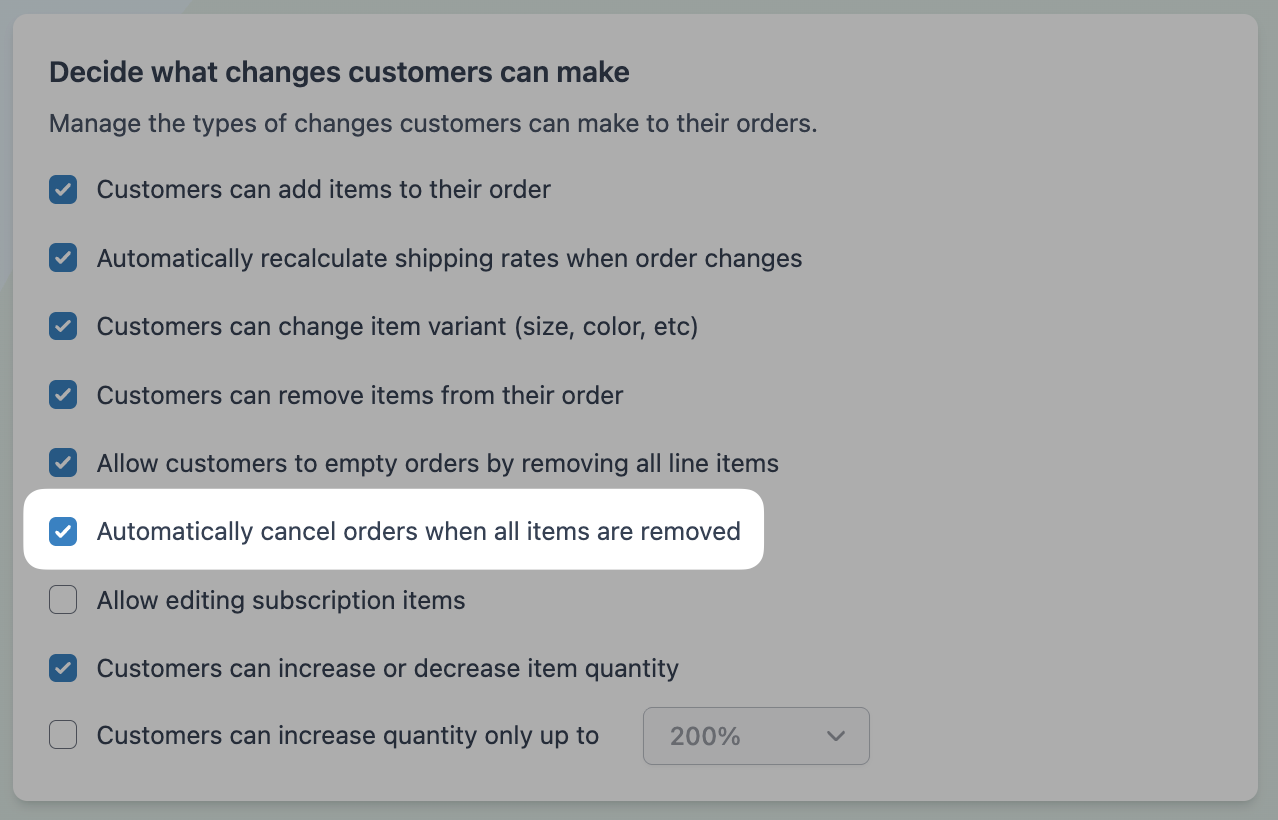Toggle the 'Allow customers to empty orders' checkbox

point(63,463)
